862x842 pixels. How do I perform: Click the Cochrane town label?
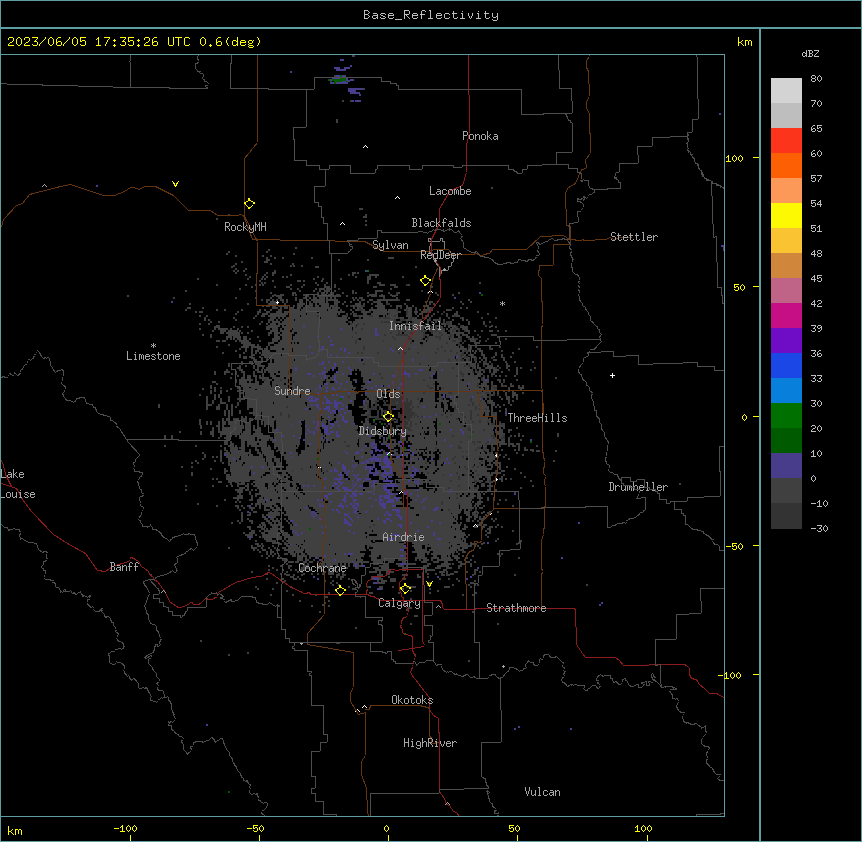click(322, 568)
